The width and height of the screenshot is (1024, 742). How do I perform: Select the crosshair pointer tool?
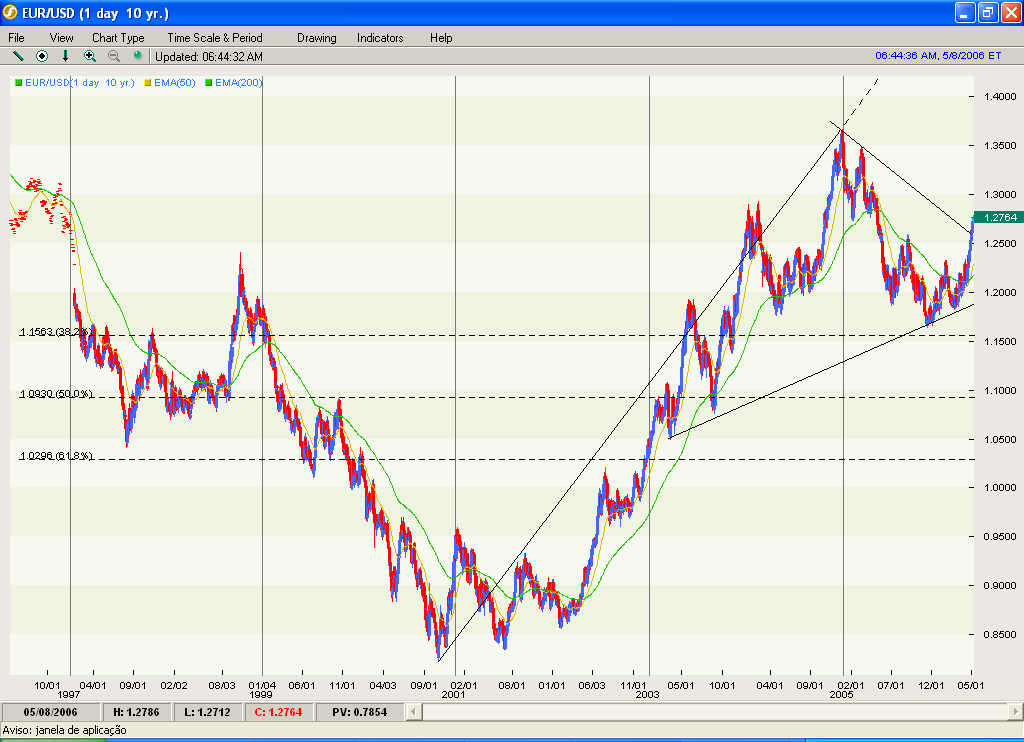click(x=41, y=56)
